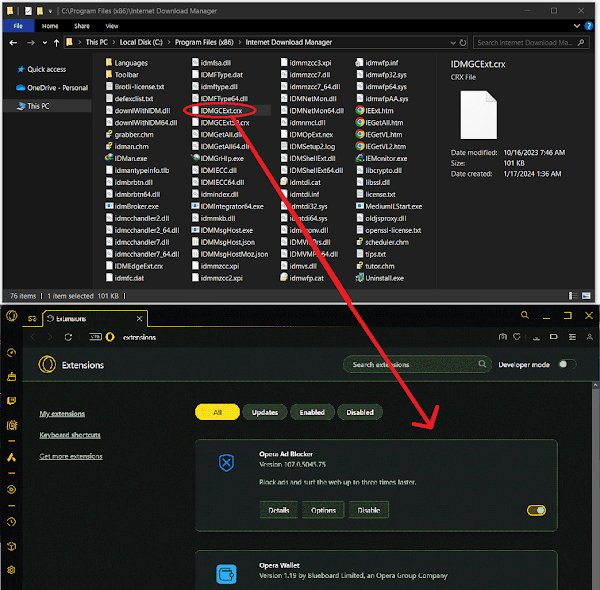Expand the File Explorer ribbon chevron
The image size is (600, 590).
click(577, 26)
